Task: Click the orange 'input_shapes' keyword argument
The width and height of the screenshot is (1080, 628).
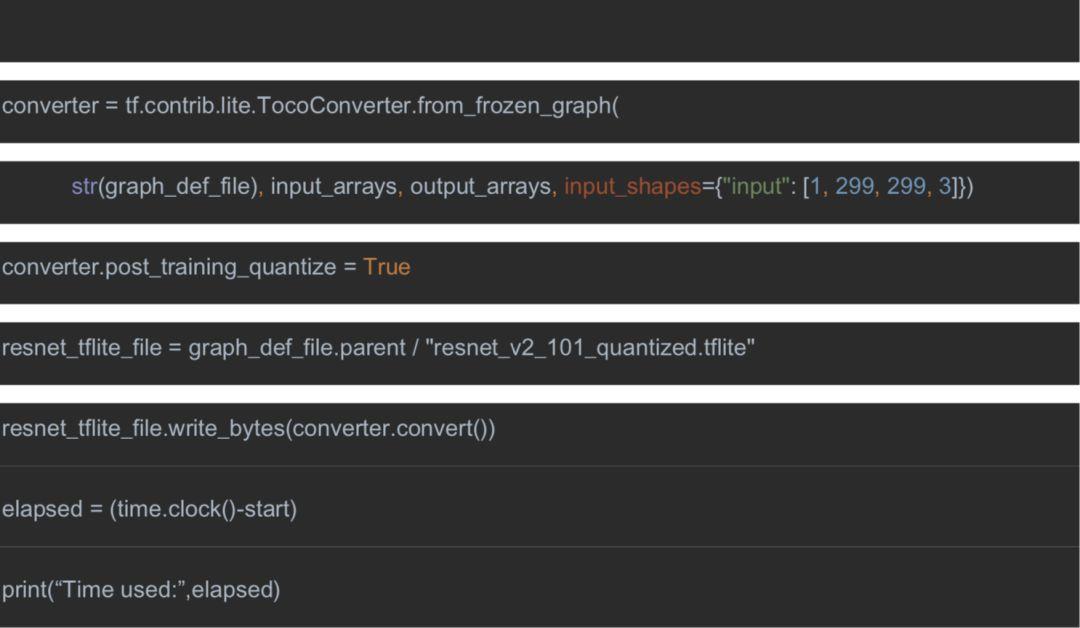Action: pyautogui.click(x=632, y=187)
